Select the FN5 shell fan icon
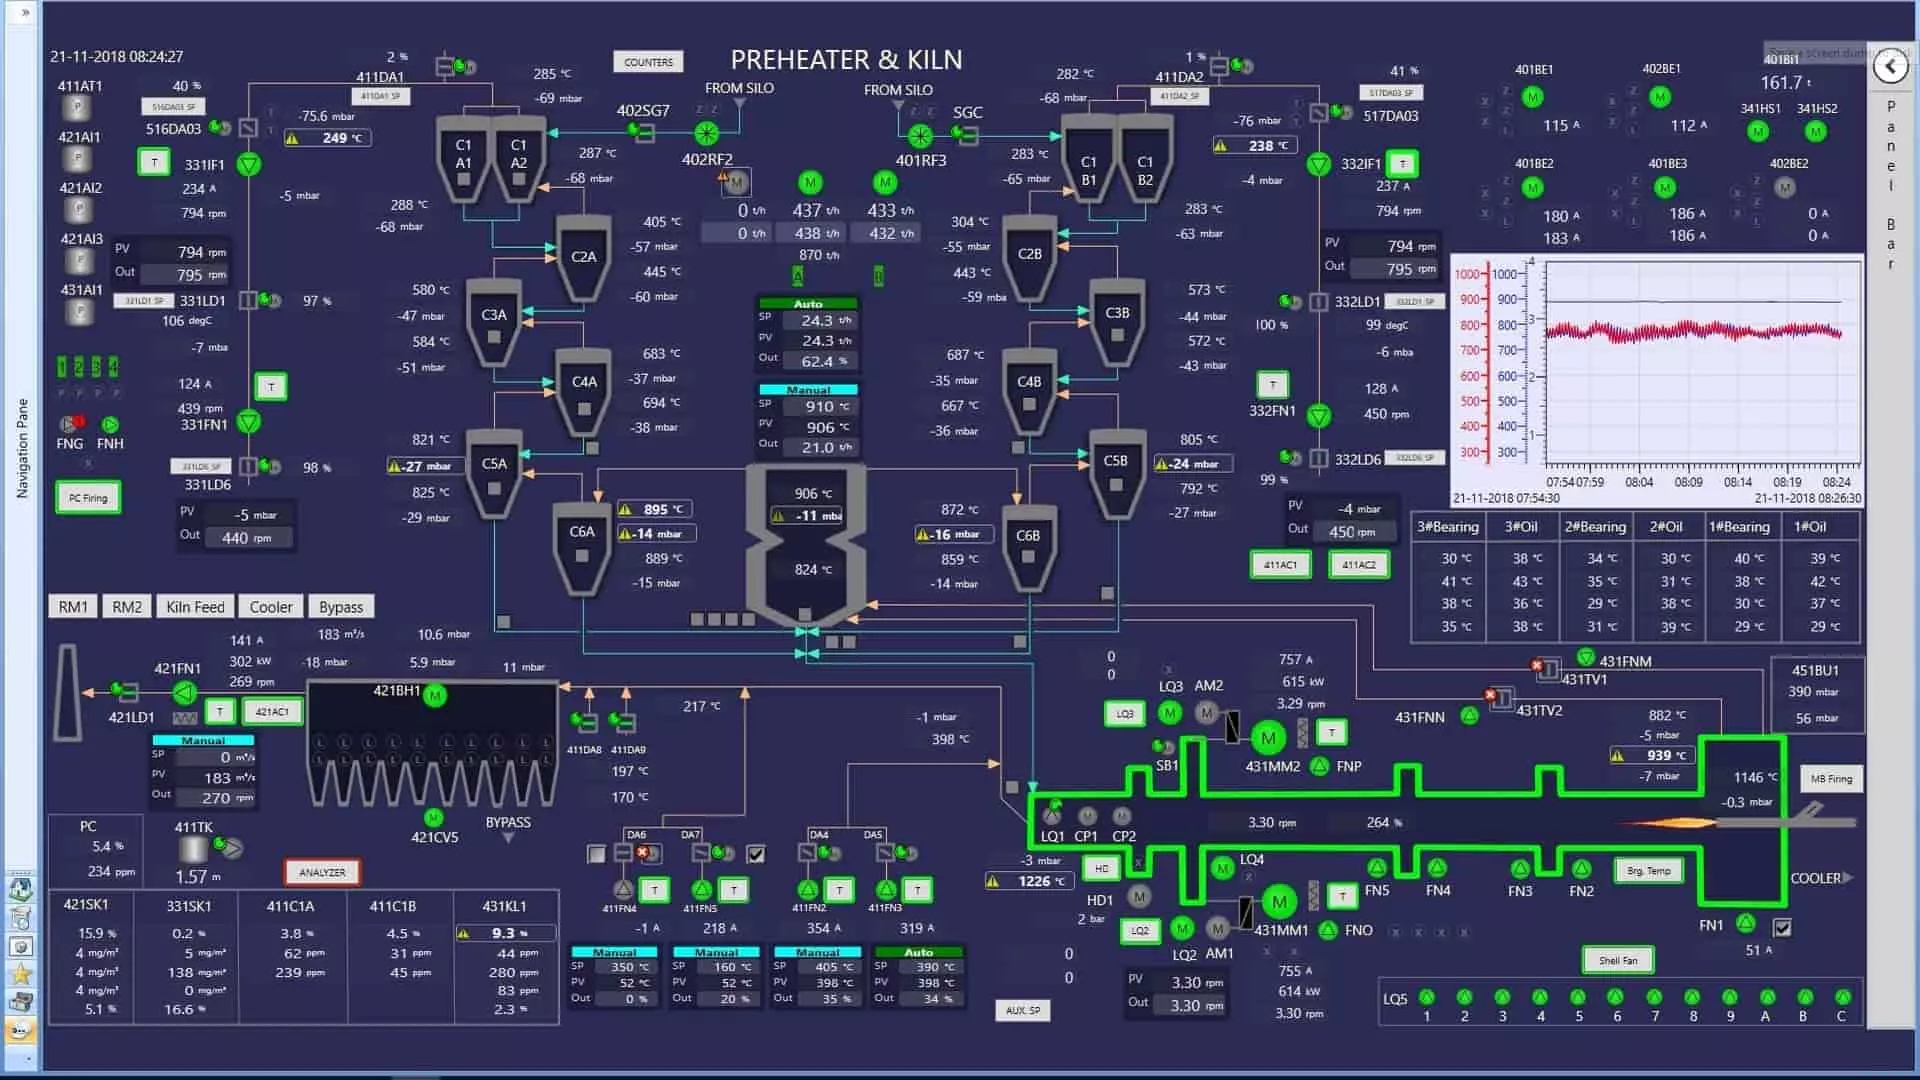Image resolution: width=1920 pixels, height=1080 pixels. tap(1377, 867)
